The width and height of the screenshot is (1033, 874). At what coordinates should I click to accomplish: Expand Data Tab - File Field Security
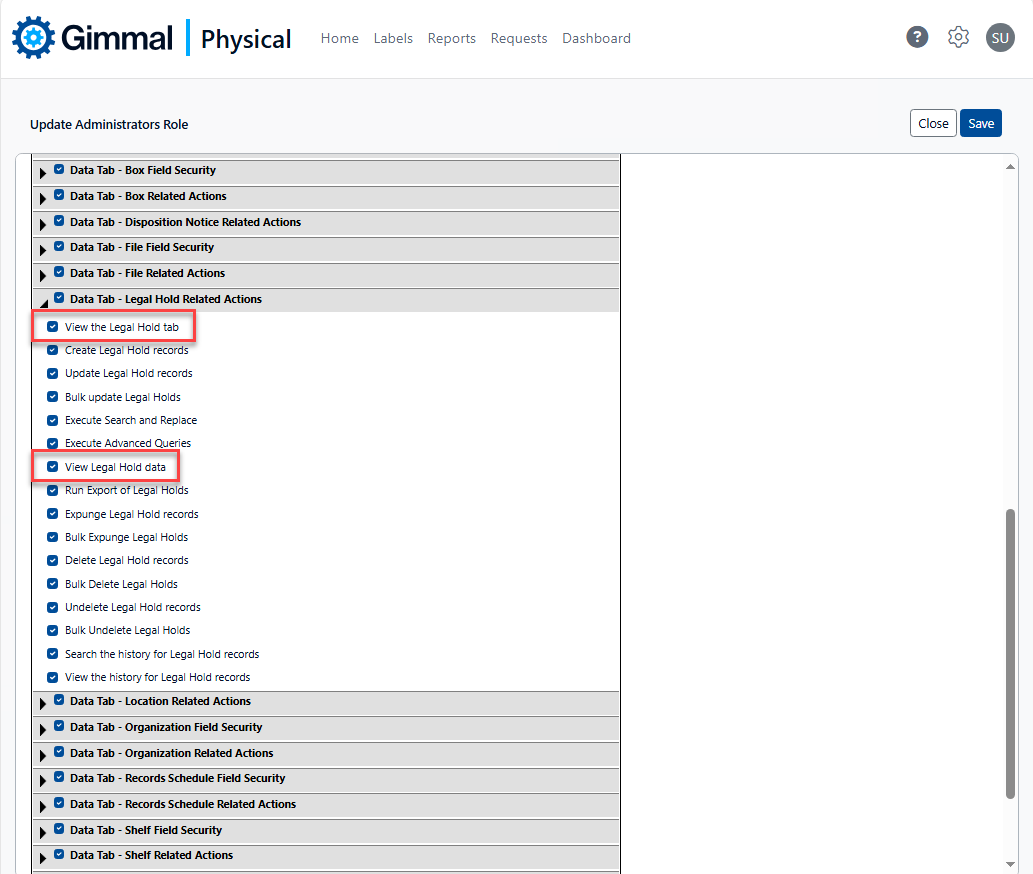click(43, 249)
